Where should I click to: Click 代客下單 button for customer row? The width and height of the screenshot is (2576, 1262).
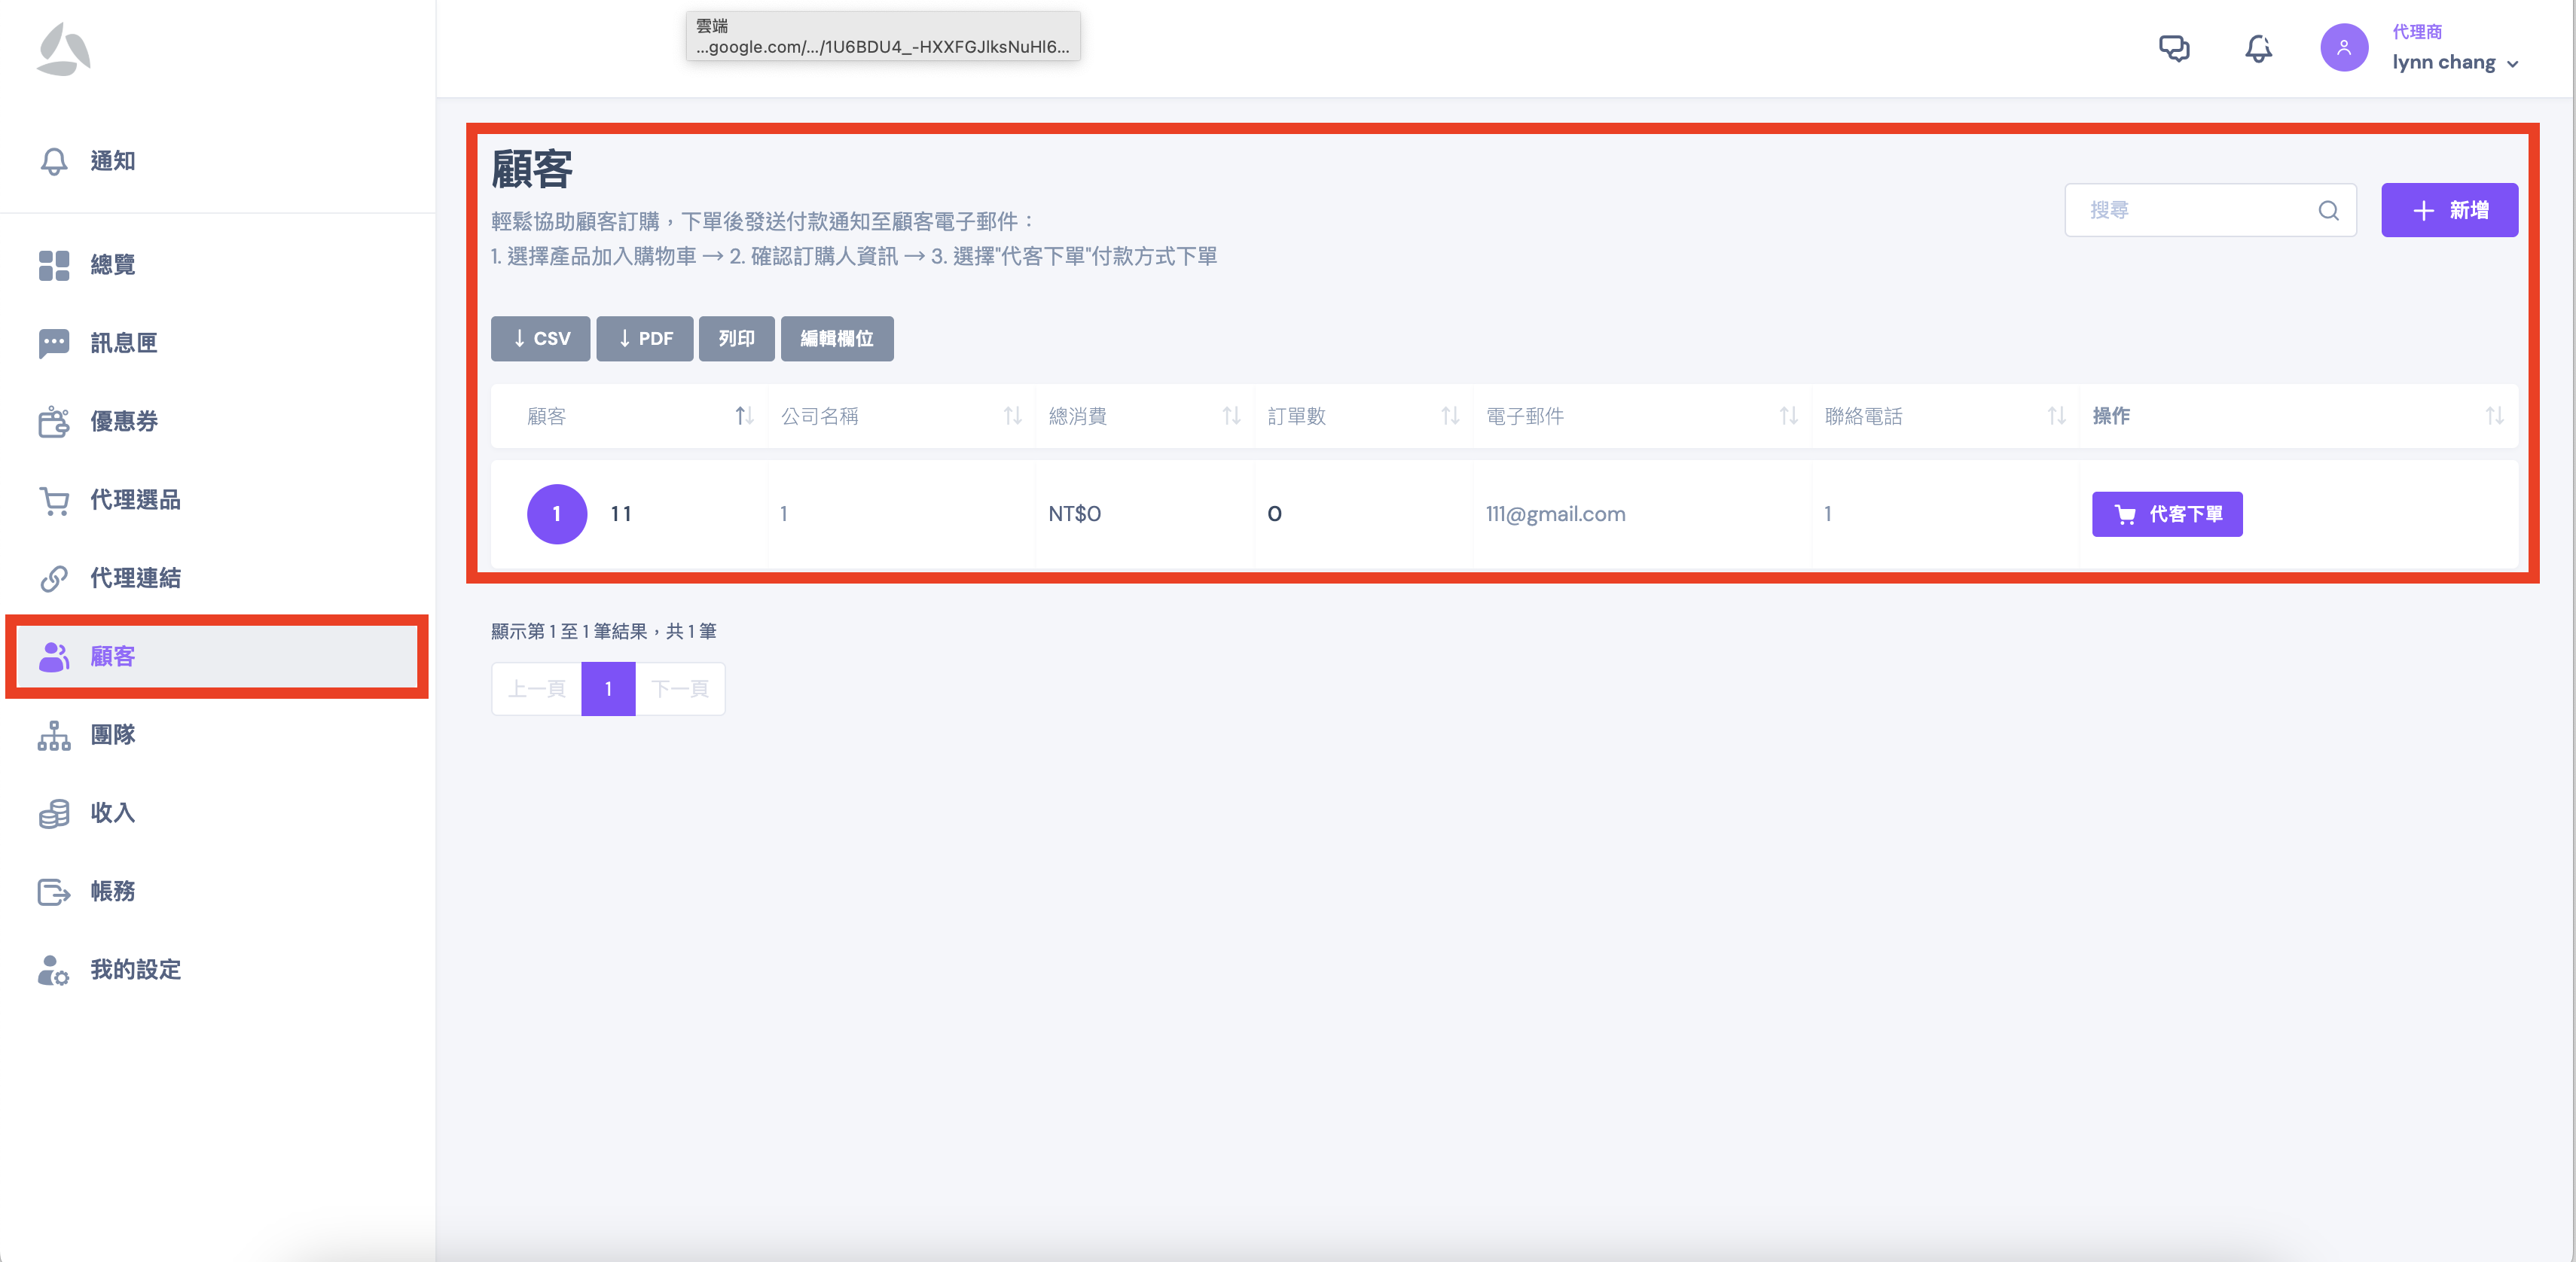click(2166, 514)
